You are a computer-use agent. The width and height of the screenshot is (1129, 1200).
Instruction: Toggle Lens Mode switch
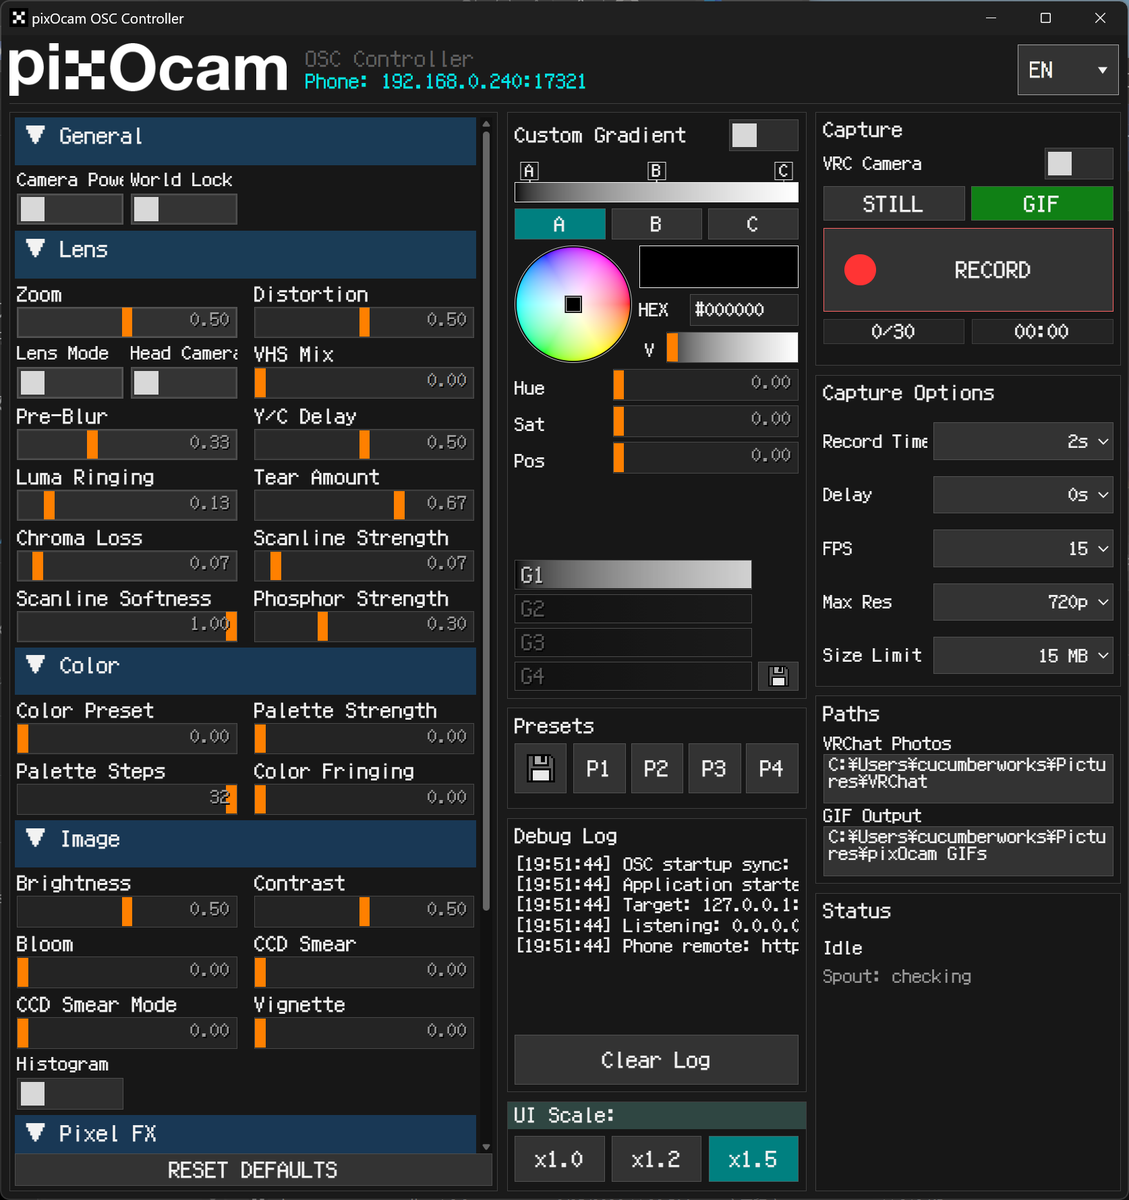69,383
